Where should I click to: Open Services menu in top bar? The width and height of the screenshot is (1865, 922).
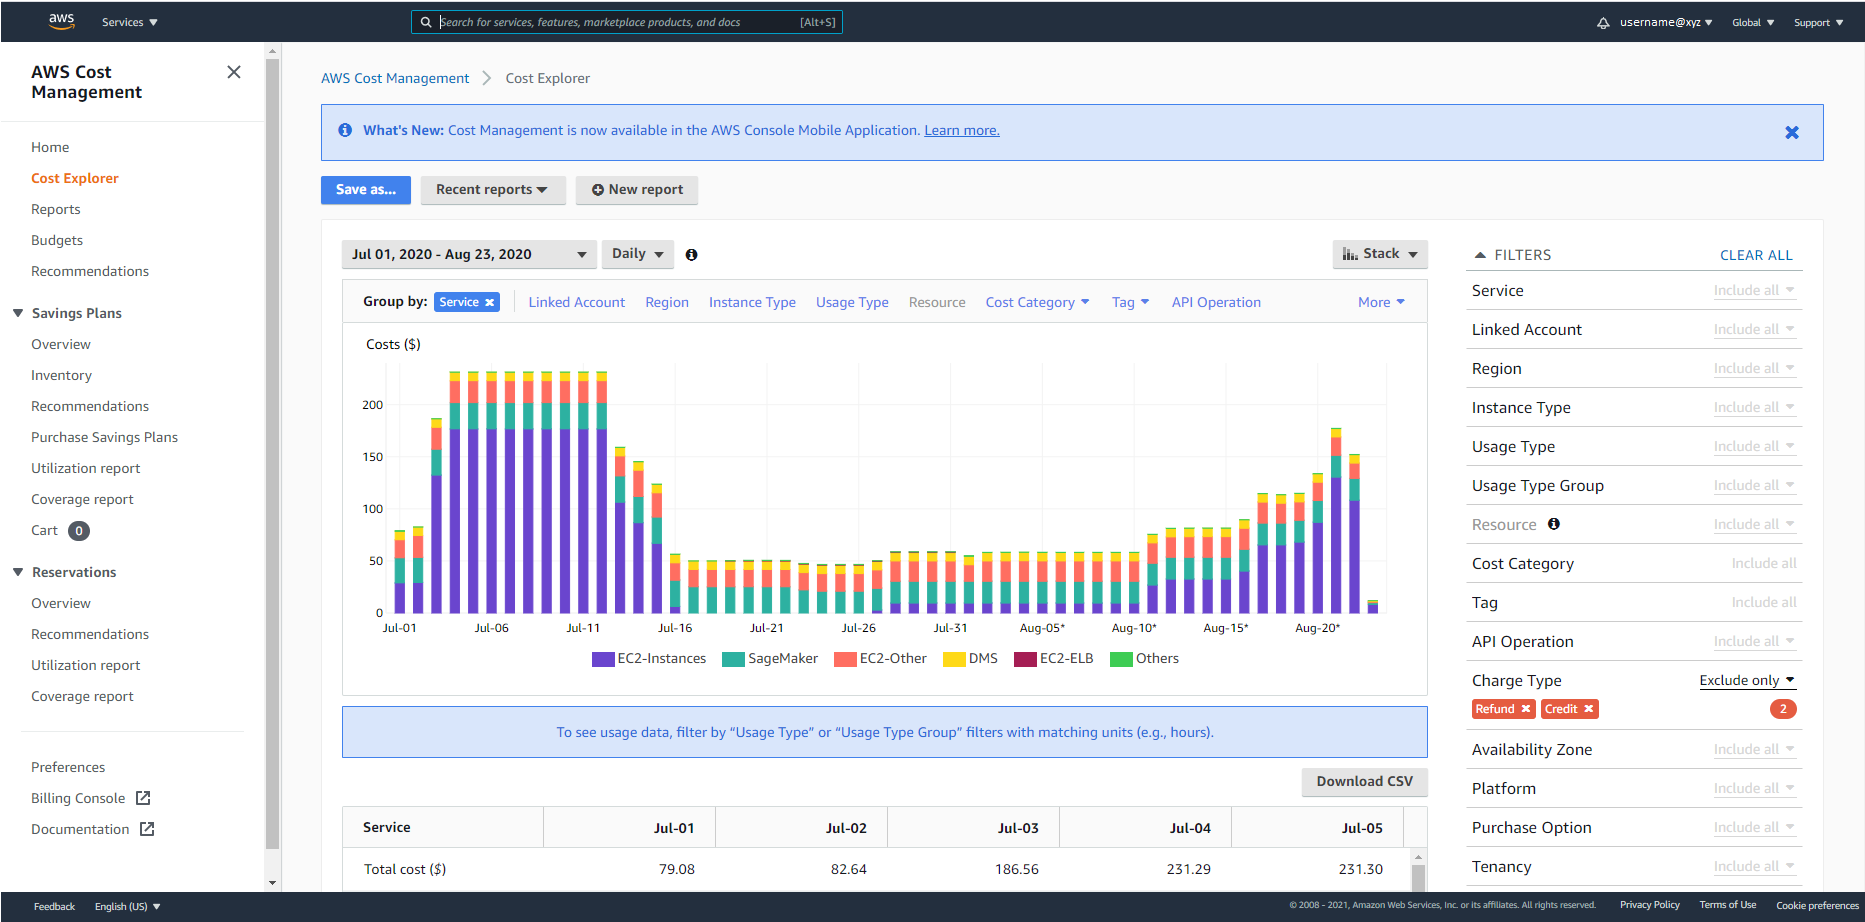click(130, 22)
